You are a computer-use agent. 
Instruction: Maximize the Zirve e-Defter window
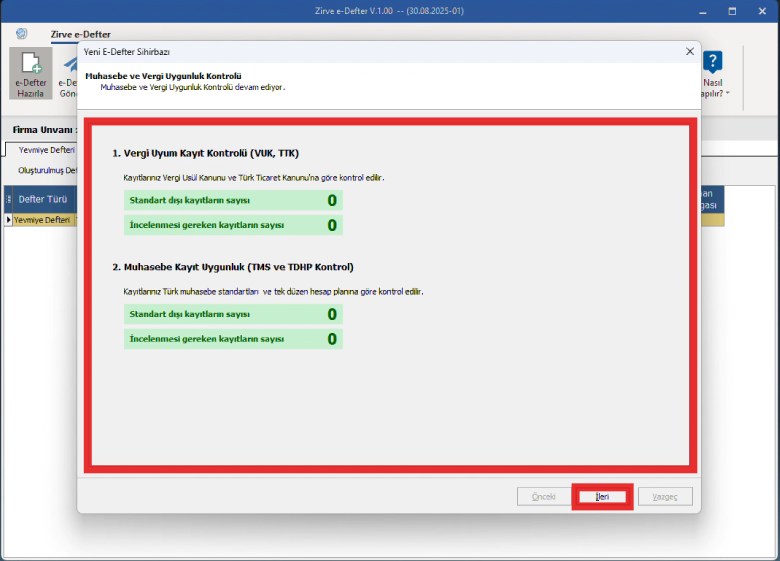point(732,11)
